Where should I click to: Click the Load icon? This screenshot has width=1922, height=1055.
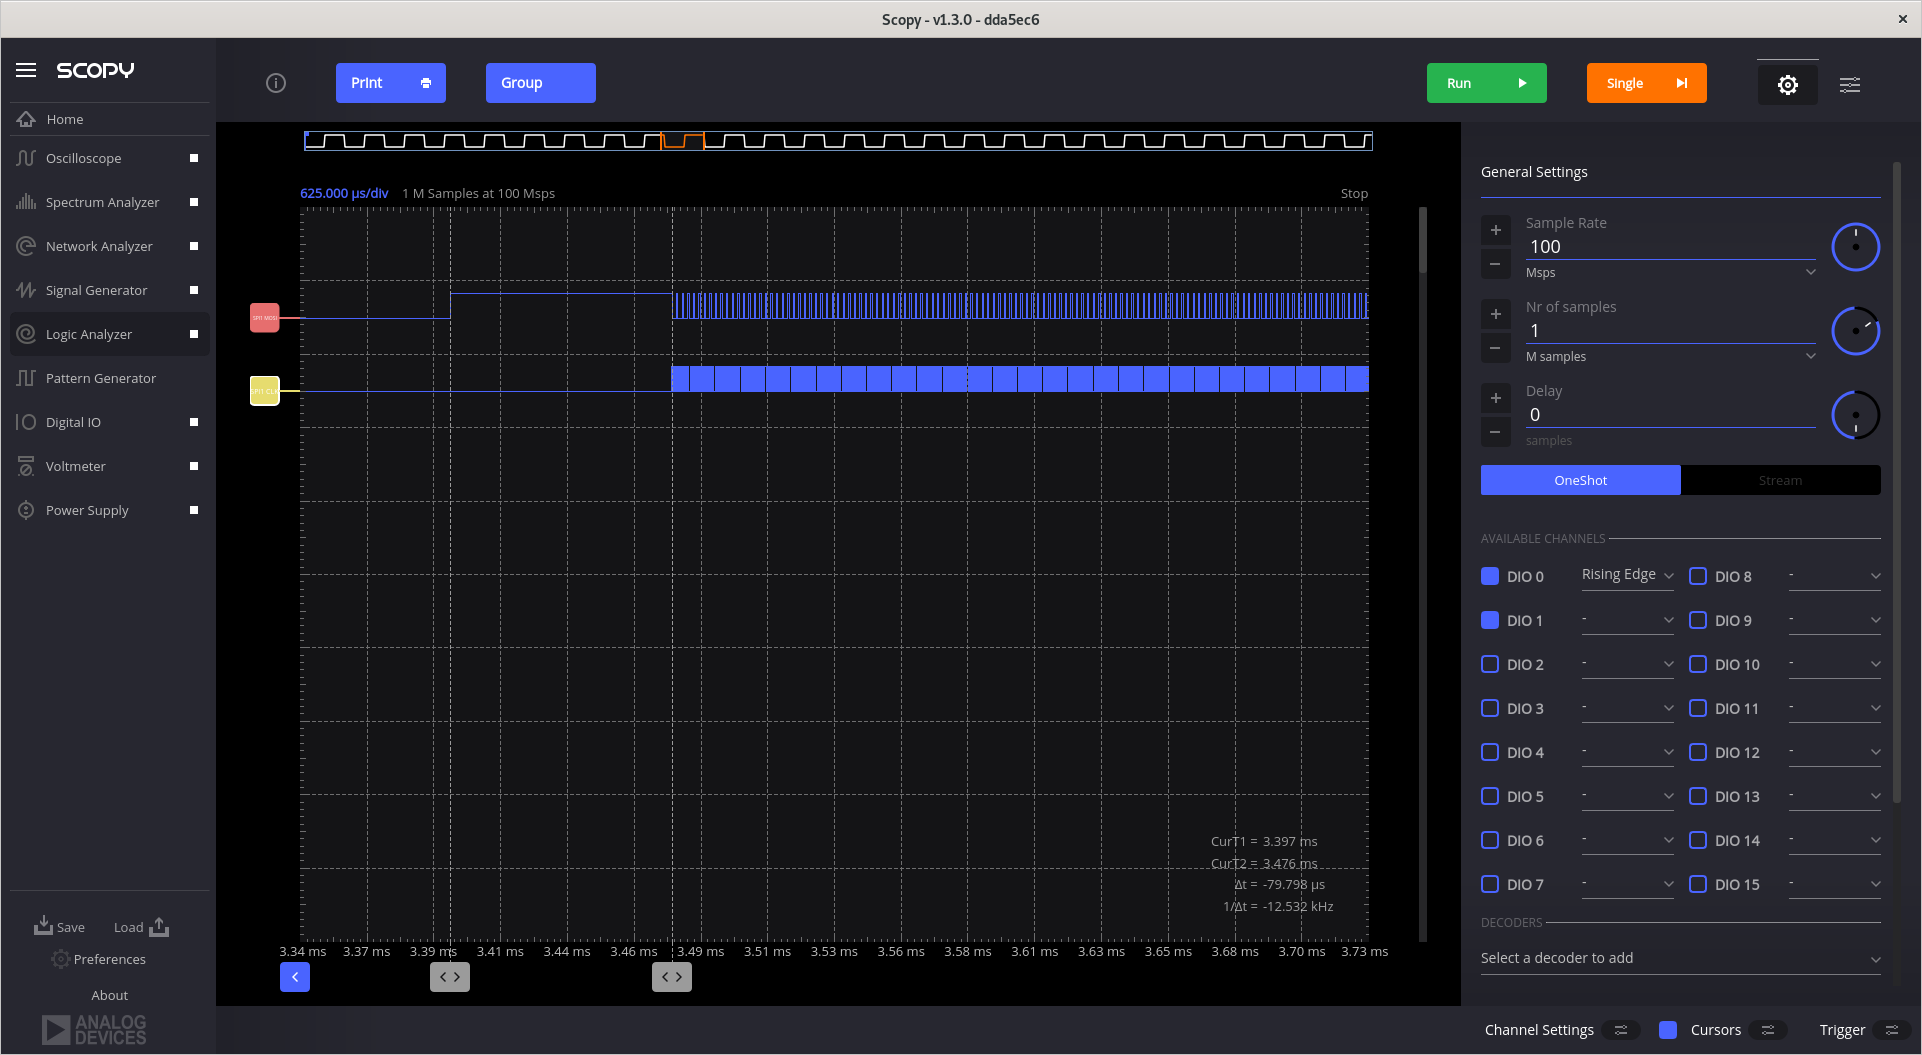pos(159,927)
